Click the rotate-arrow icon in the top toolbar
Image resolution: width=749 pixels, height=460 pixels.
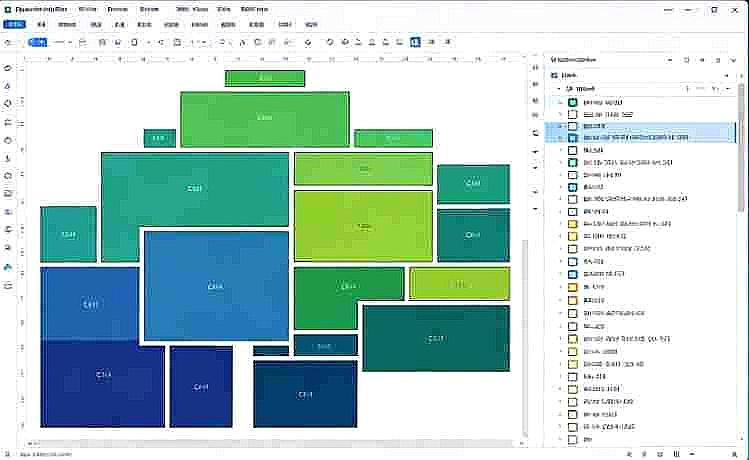(x=329, y=42)
